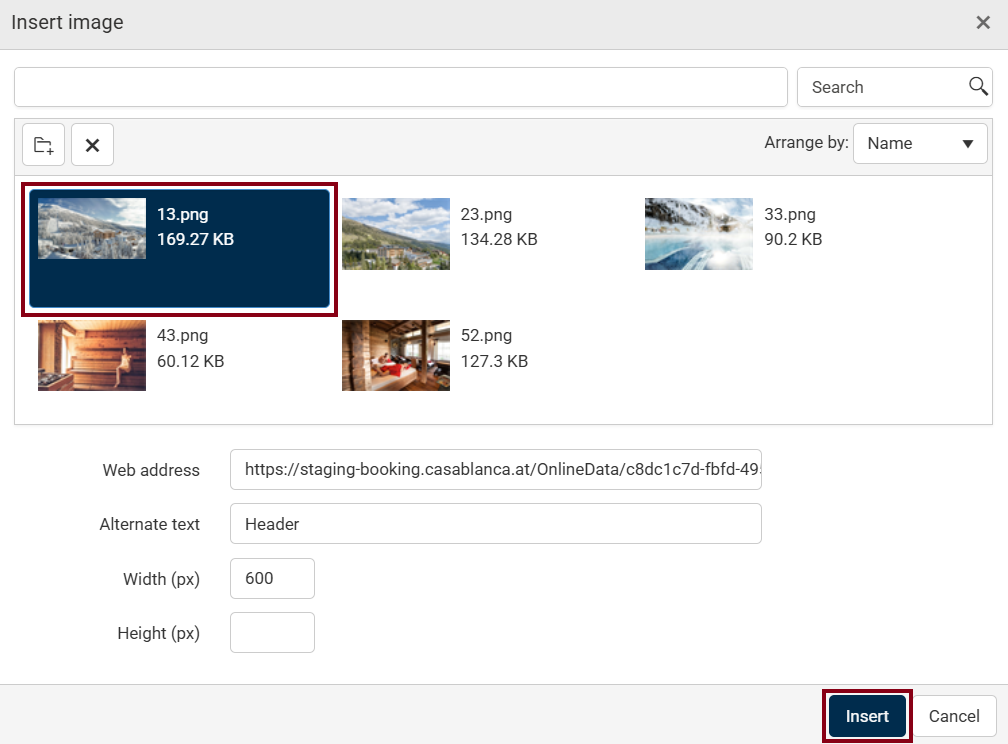Screen dimensions: 1008x744
Task: Select the 13.png thumbnail
Action: coord(92,228)
